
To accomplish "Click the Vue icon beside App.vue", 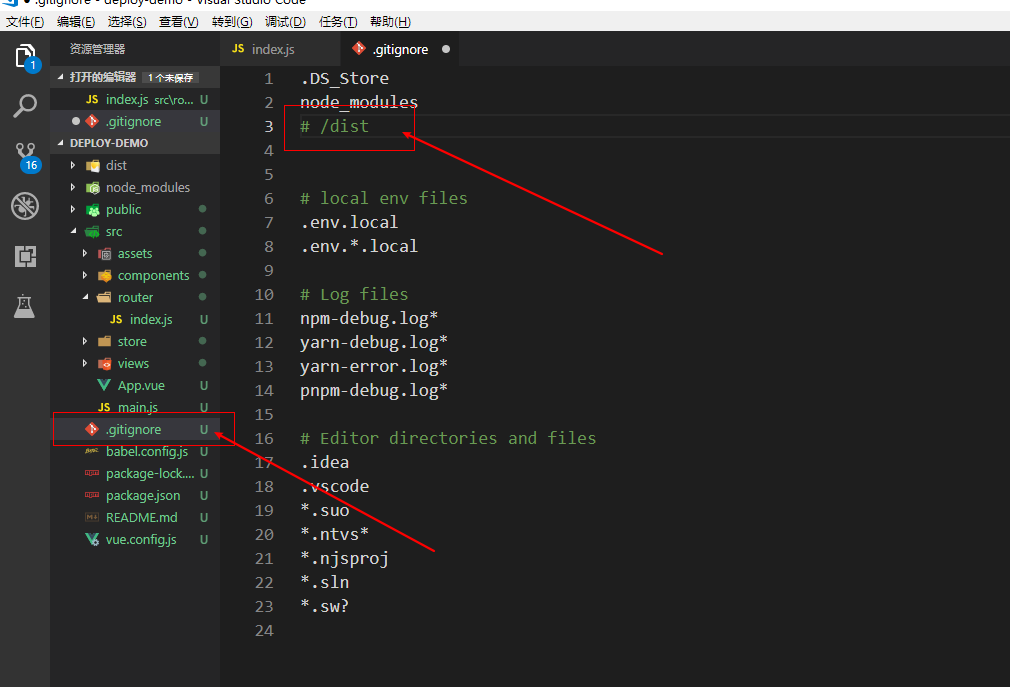I will click(104, 385).
